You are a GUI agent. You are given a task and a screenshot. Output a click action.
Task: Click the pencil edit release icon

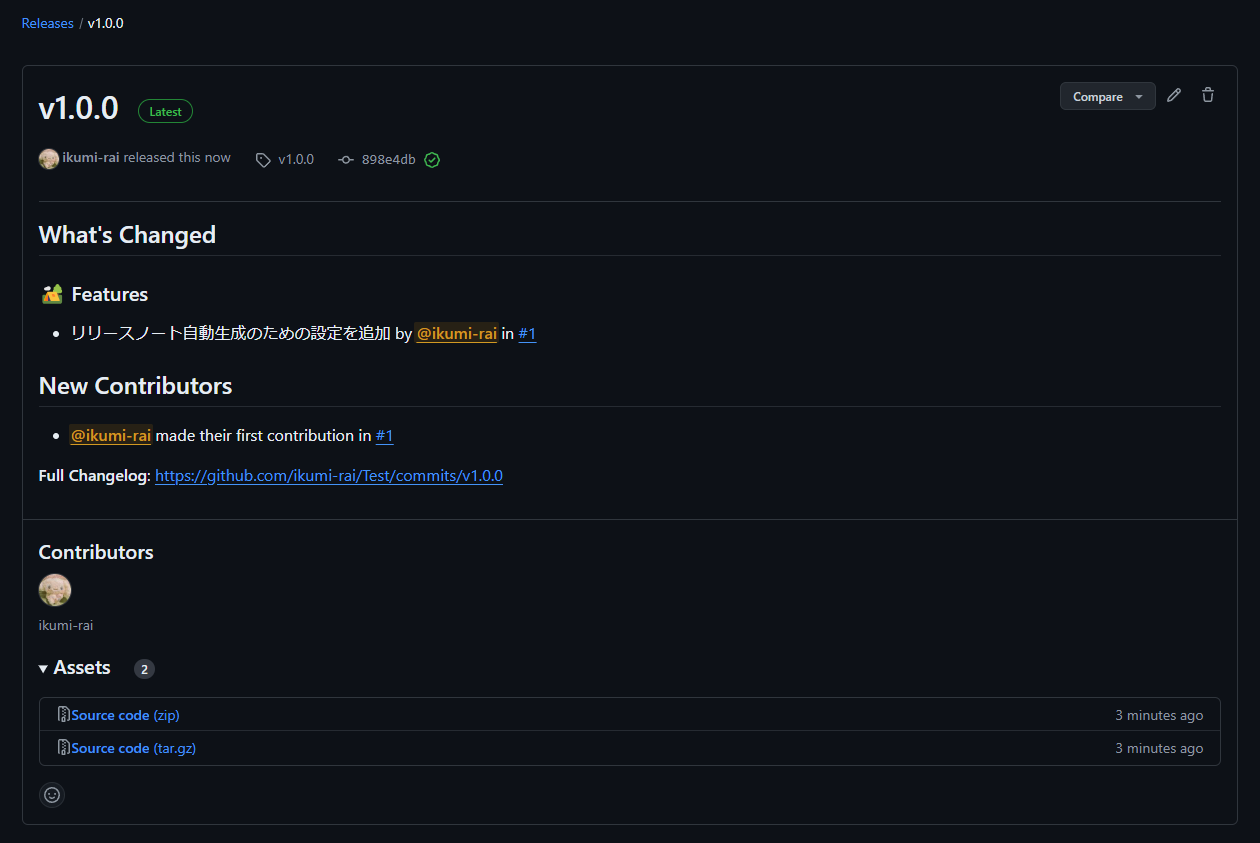[x=1174, y=96]
